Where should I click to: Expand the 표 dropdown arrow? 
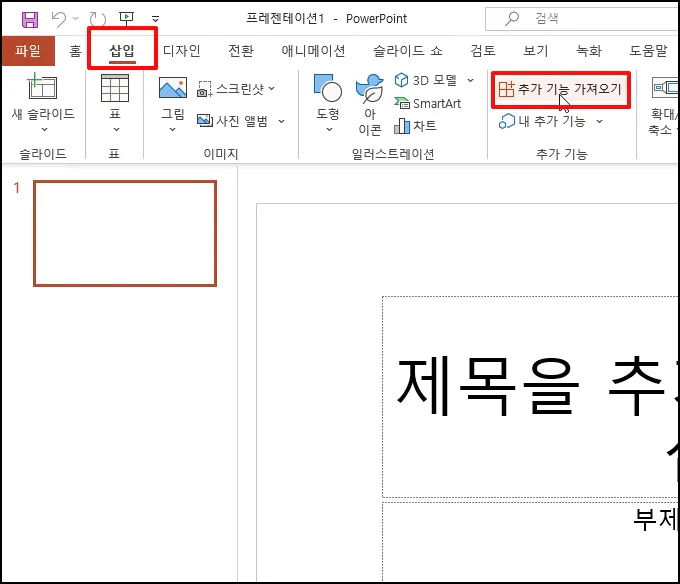tap(116, 129)
